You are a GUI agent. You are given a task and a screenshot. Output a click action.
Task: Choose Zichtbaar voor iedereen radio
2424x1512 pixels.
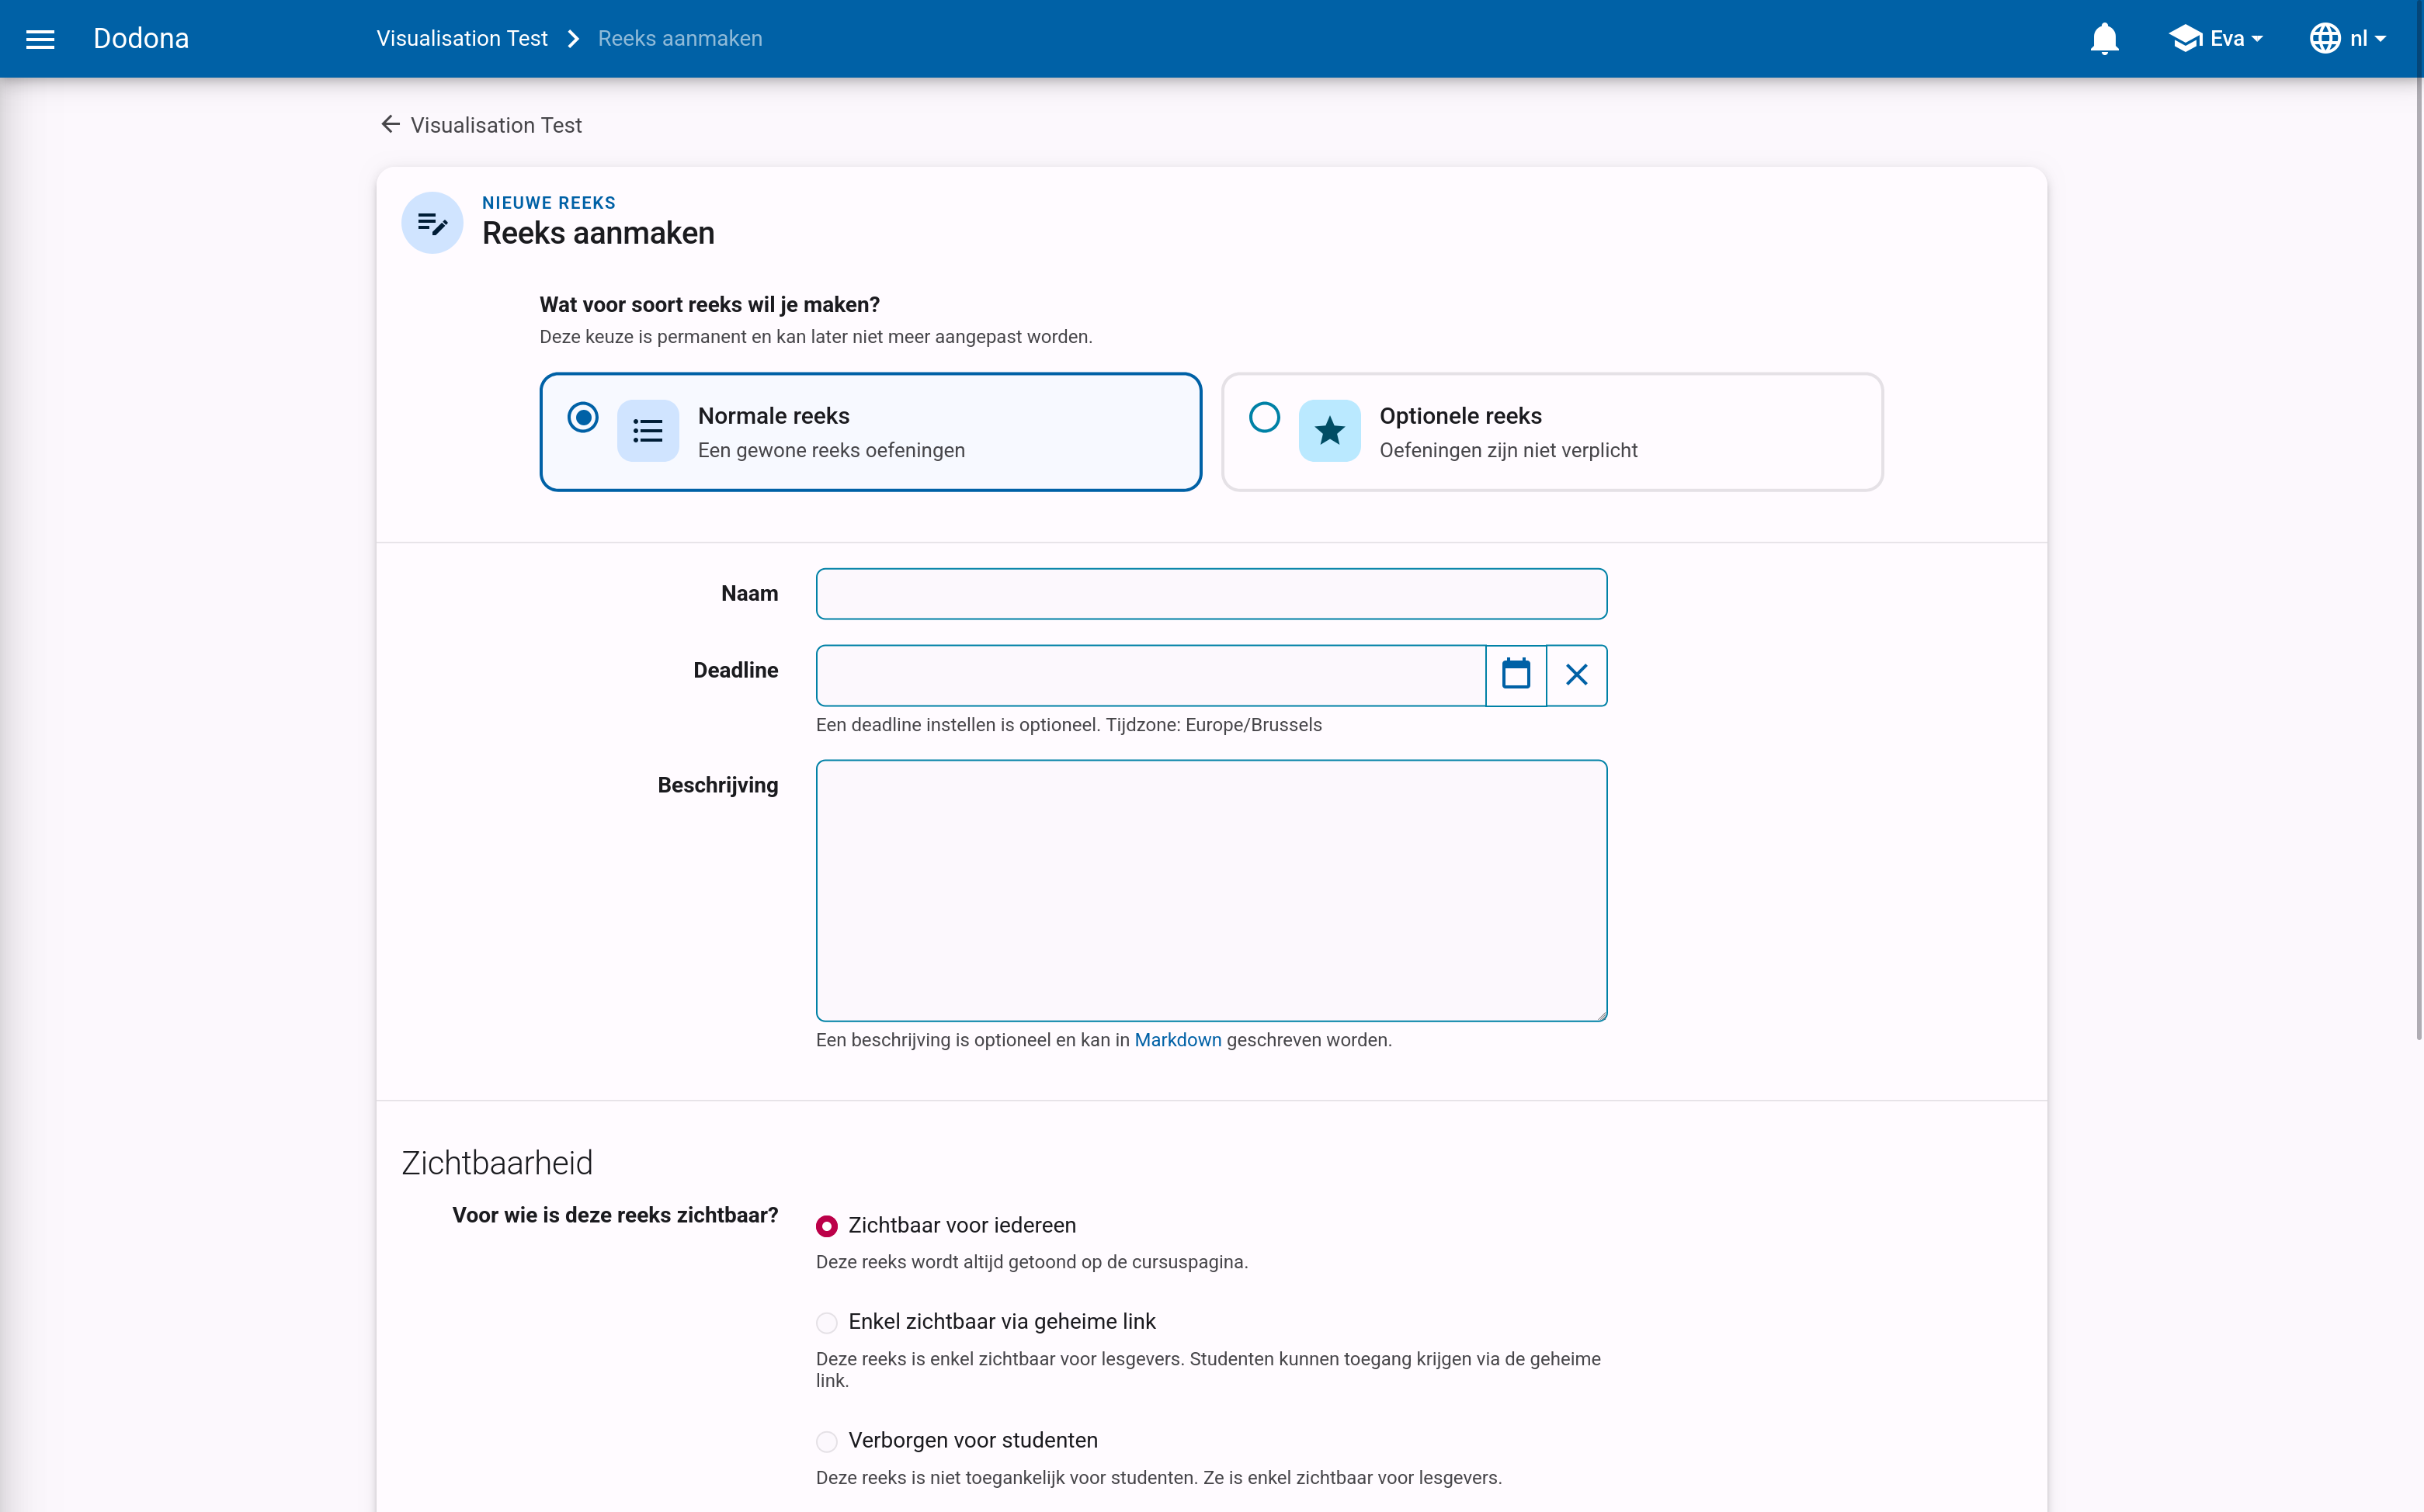(827, 1226)
